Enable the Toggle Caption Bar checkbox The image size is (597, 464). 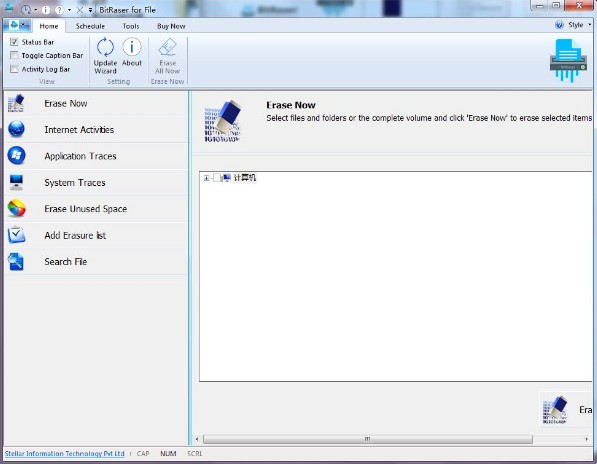pyautogui.click(x=14, y=55)
